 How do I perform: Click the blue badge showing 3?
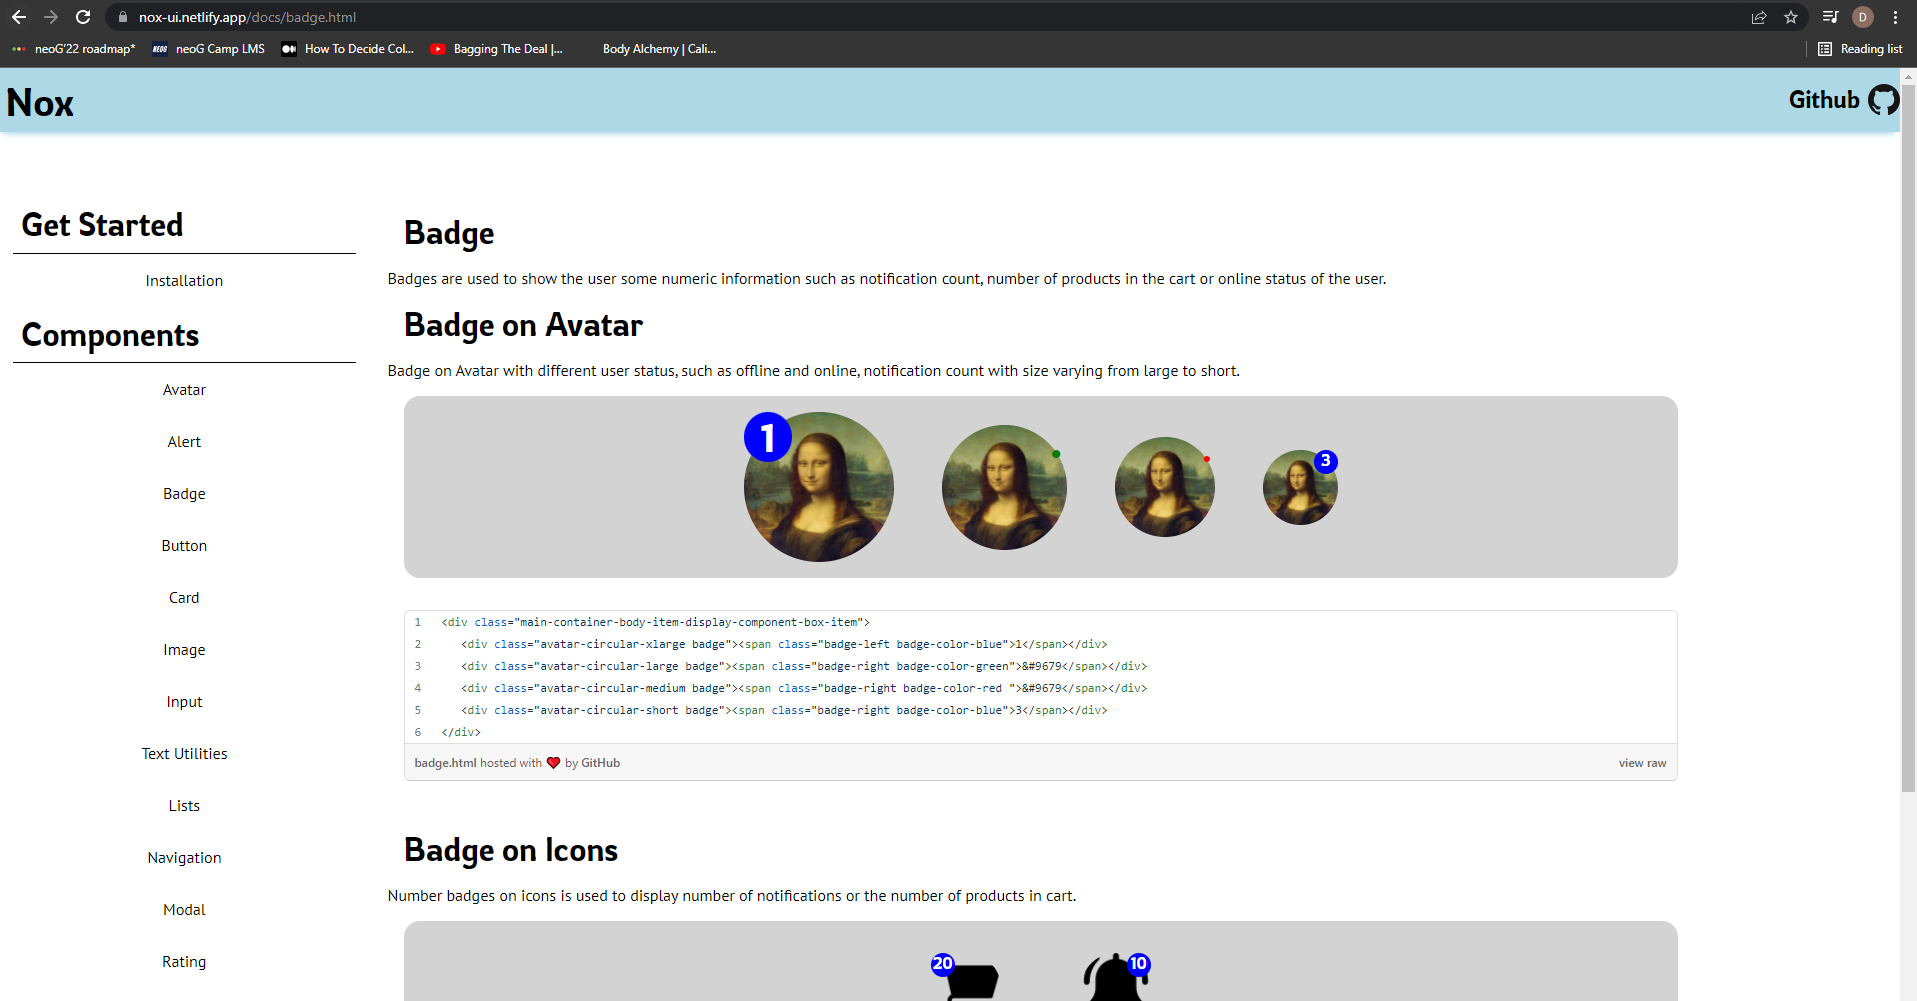point(1326,461)
